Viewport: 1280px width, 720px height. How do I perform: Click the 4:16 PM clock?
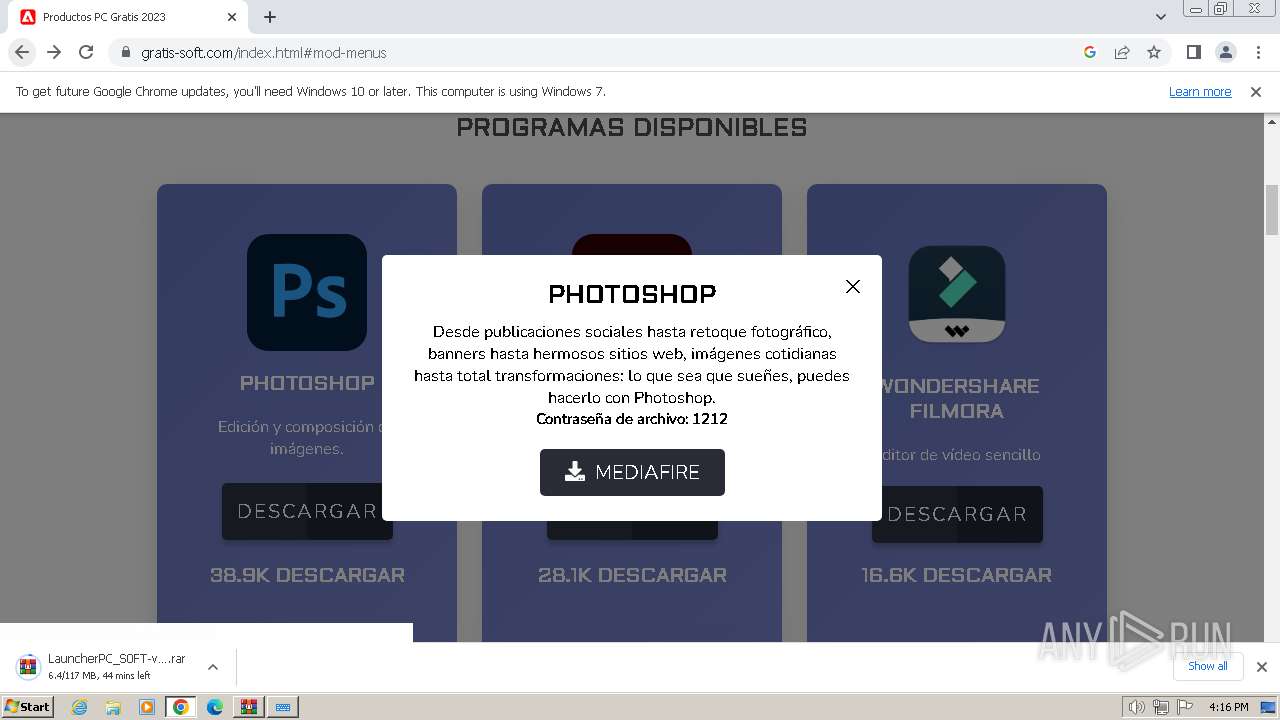coord(1228,707)
